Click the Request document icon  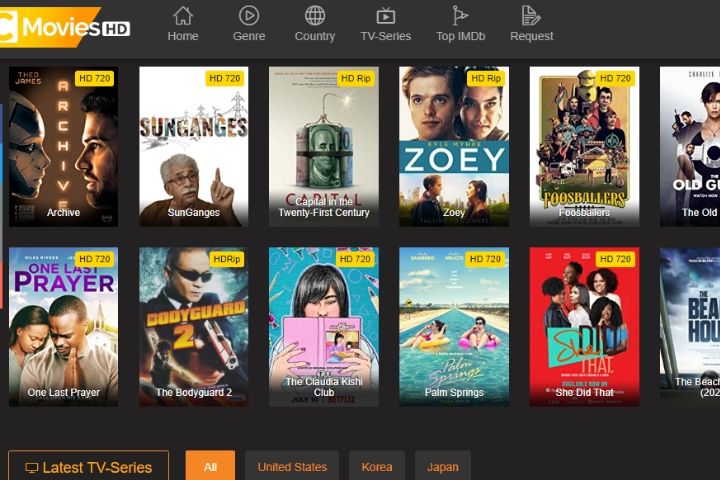pos(531,16)
